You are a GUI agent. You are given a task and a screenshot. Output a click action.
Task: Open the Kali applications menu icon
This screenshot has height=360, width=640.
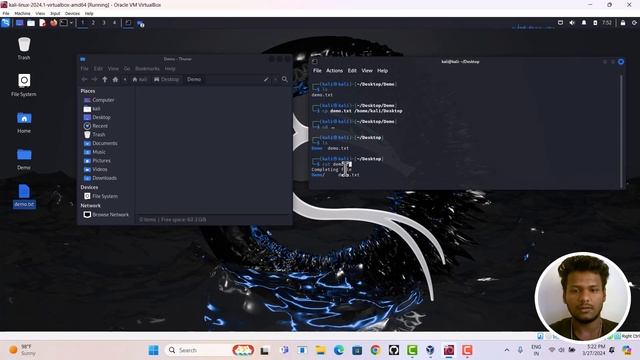coord(5,23)
